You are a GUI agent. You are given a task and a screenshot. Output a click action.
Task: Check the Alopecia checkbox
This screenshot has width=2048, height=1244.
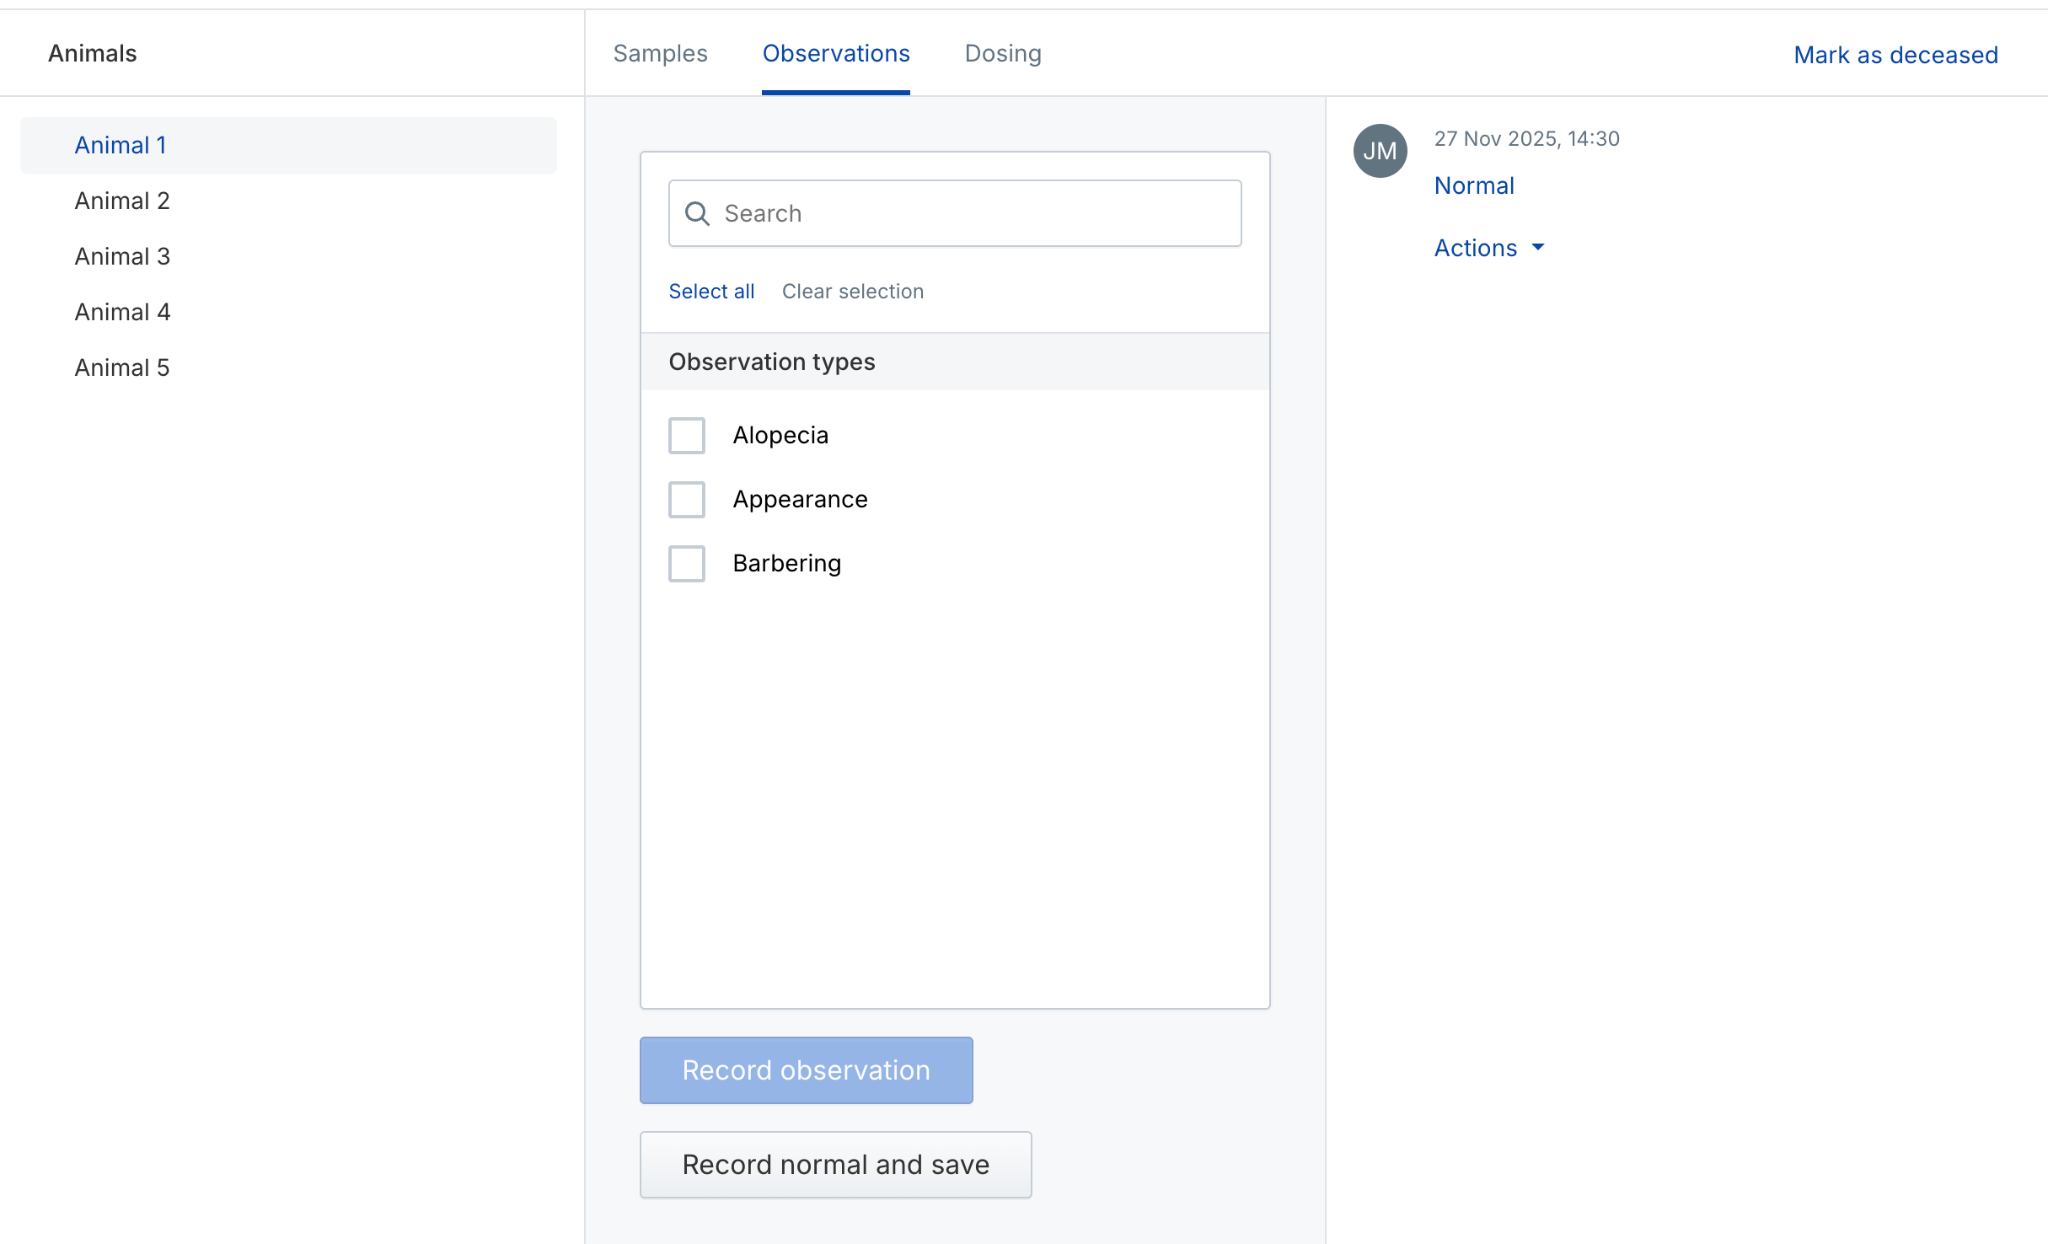click(687, 435)
